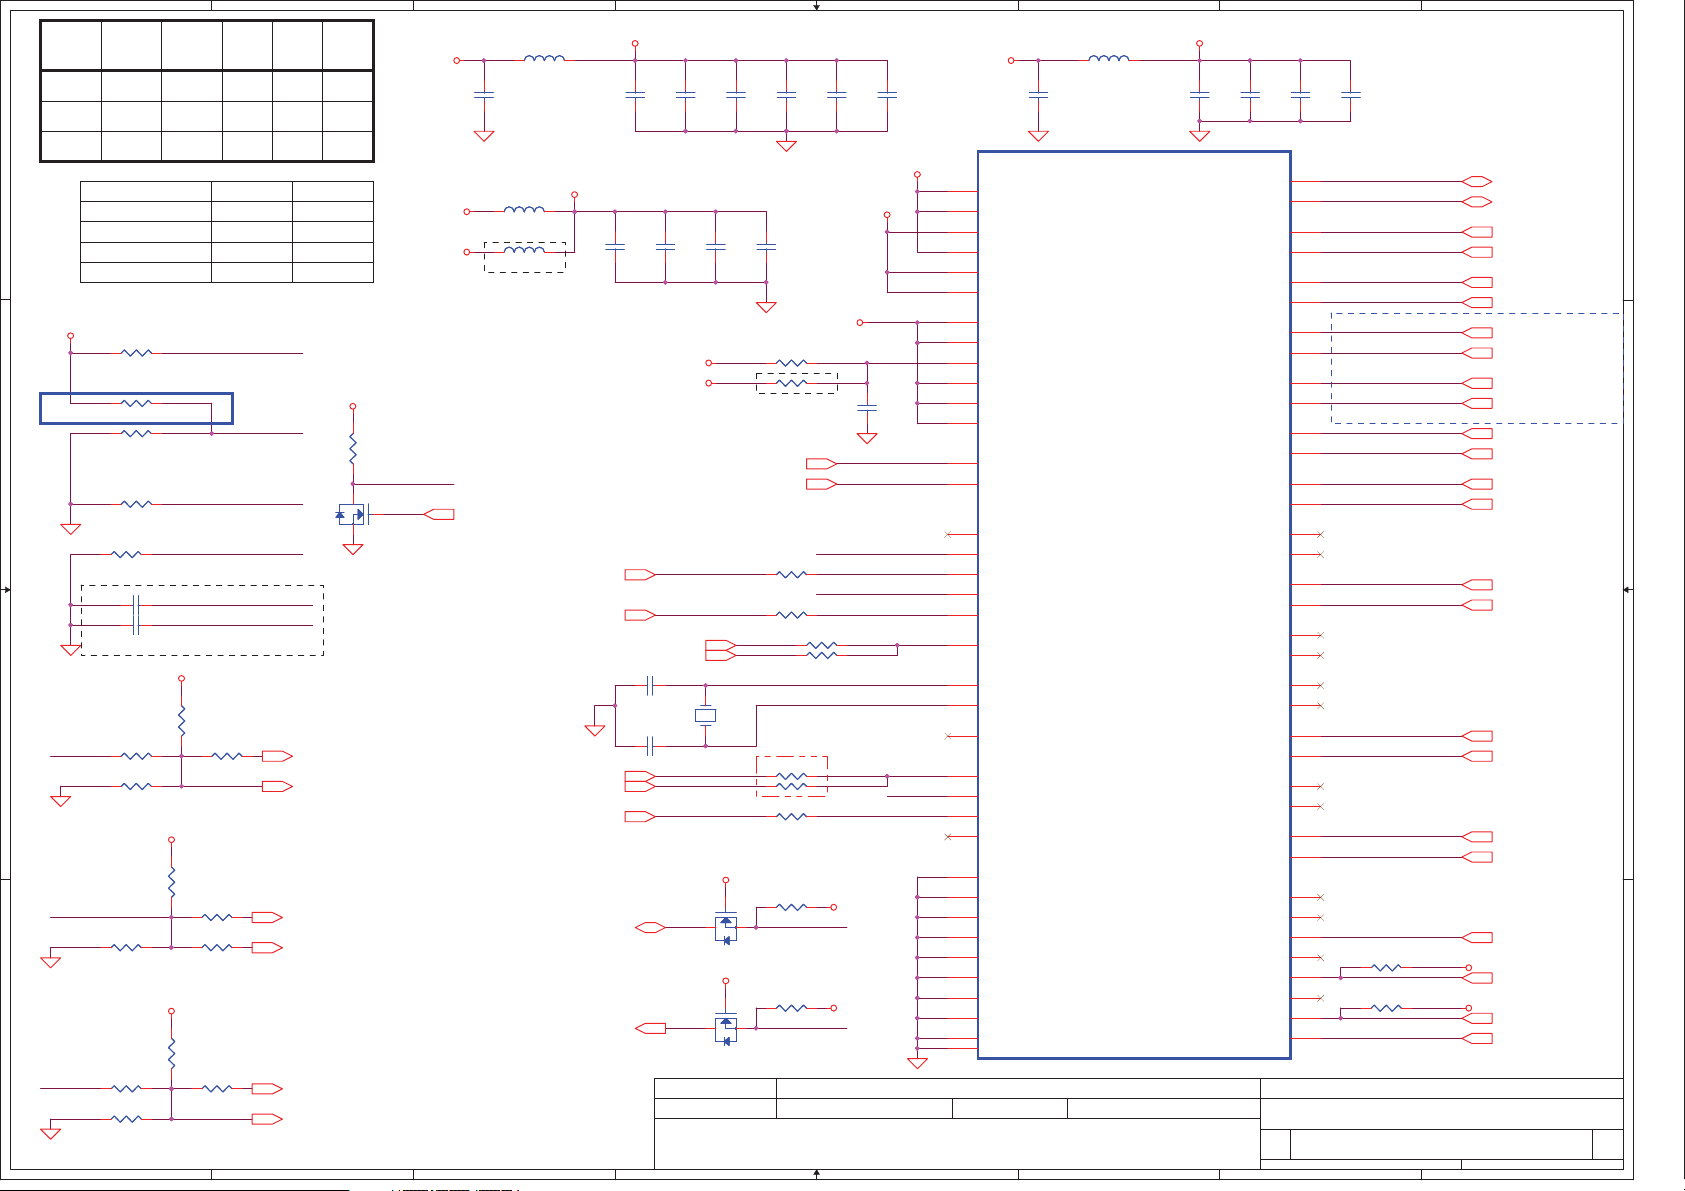Select the inductor in the top-left power filter

pos(544,59)
